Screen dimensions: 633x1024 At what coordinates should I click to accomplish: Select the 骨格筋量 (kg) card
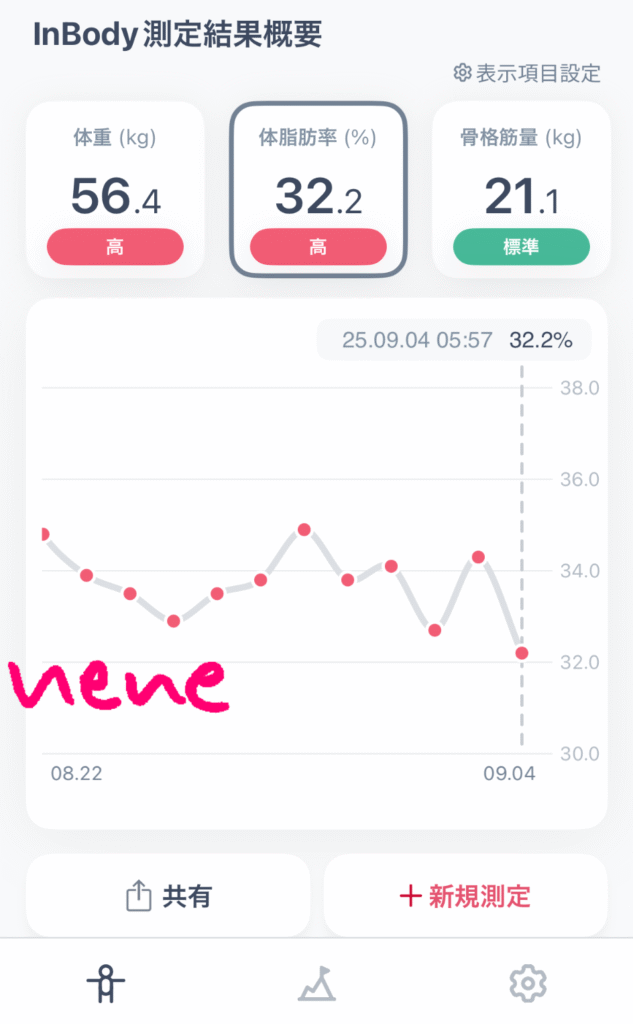tap(521, 189)
